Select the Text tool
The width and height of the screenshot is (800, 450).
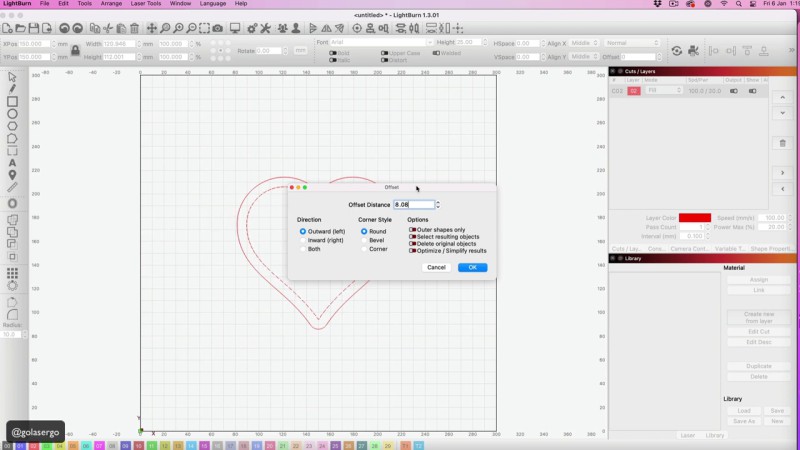[x=13, y=162]
